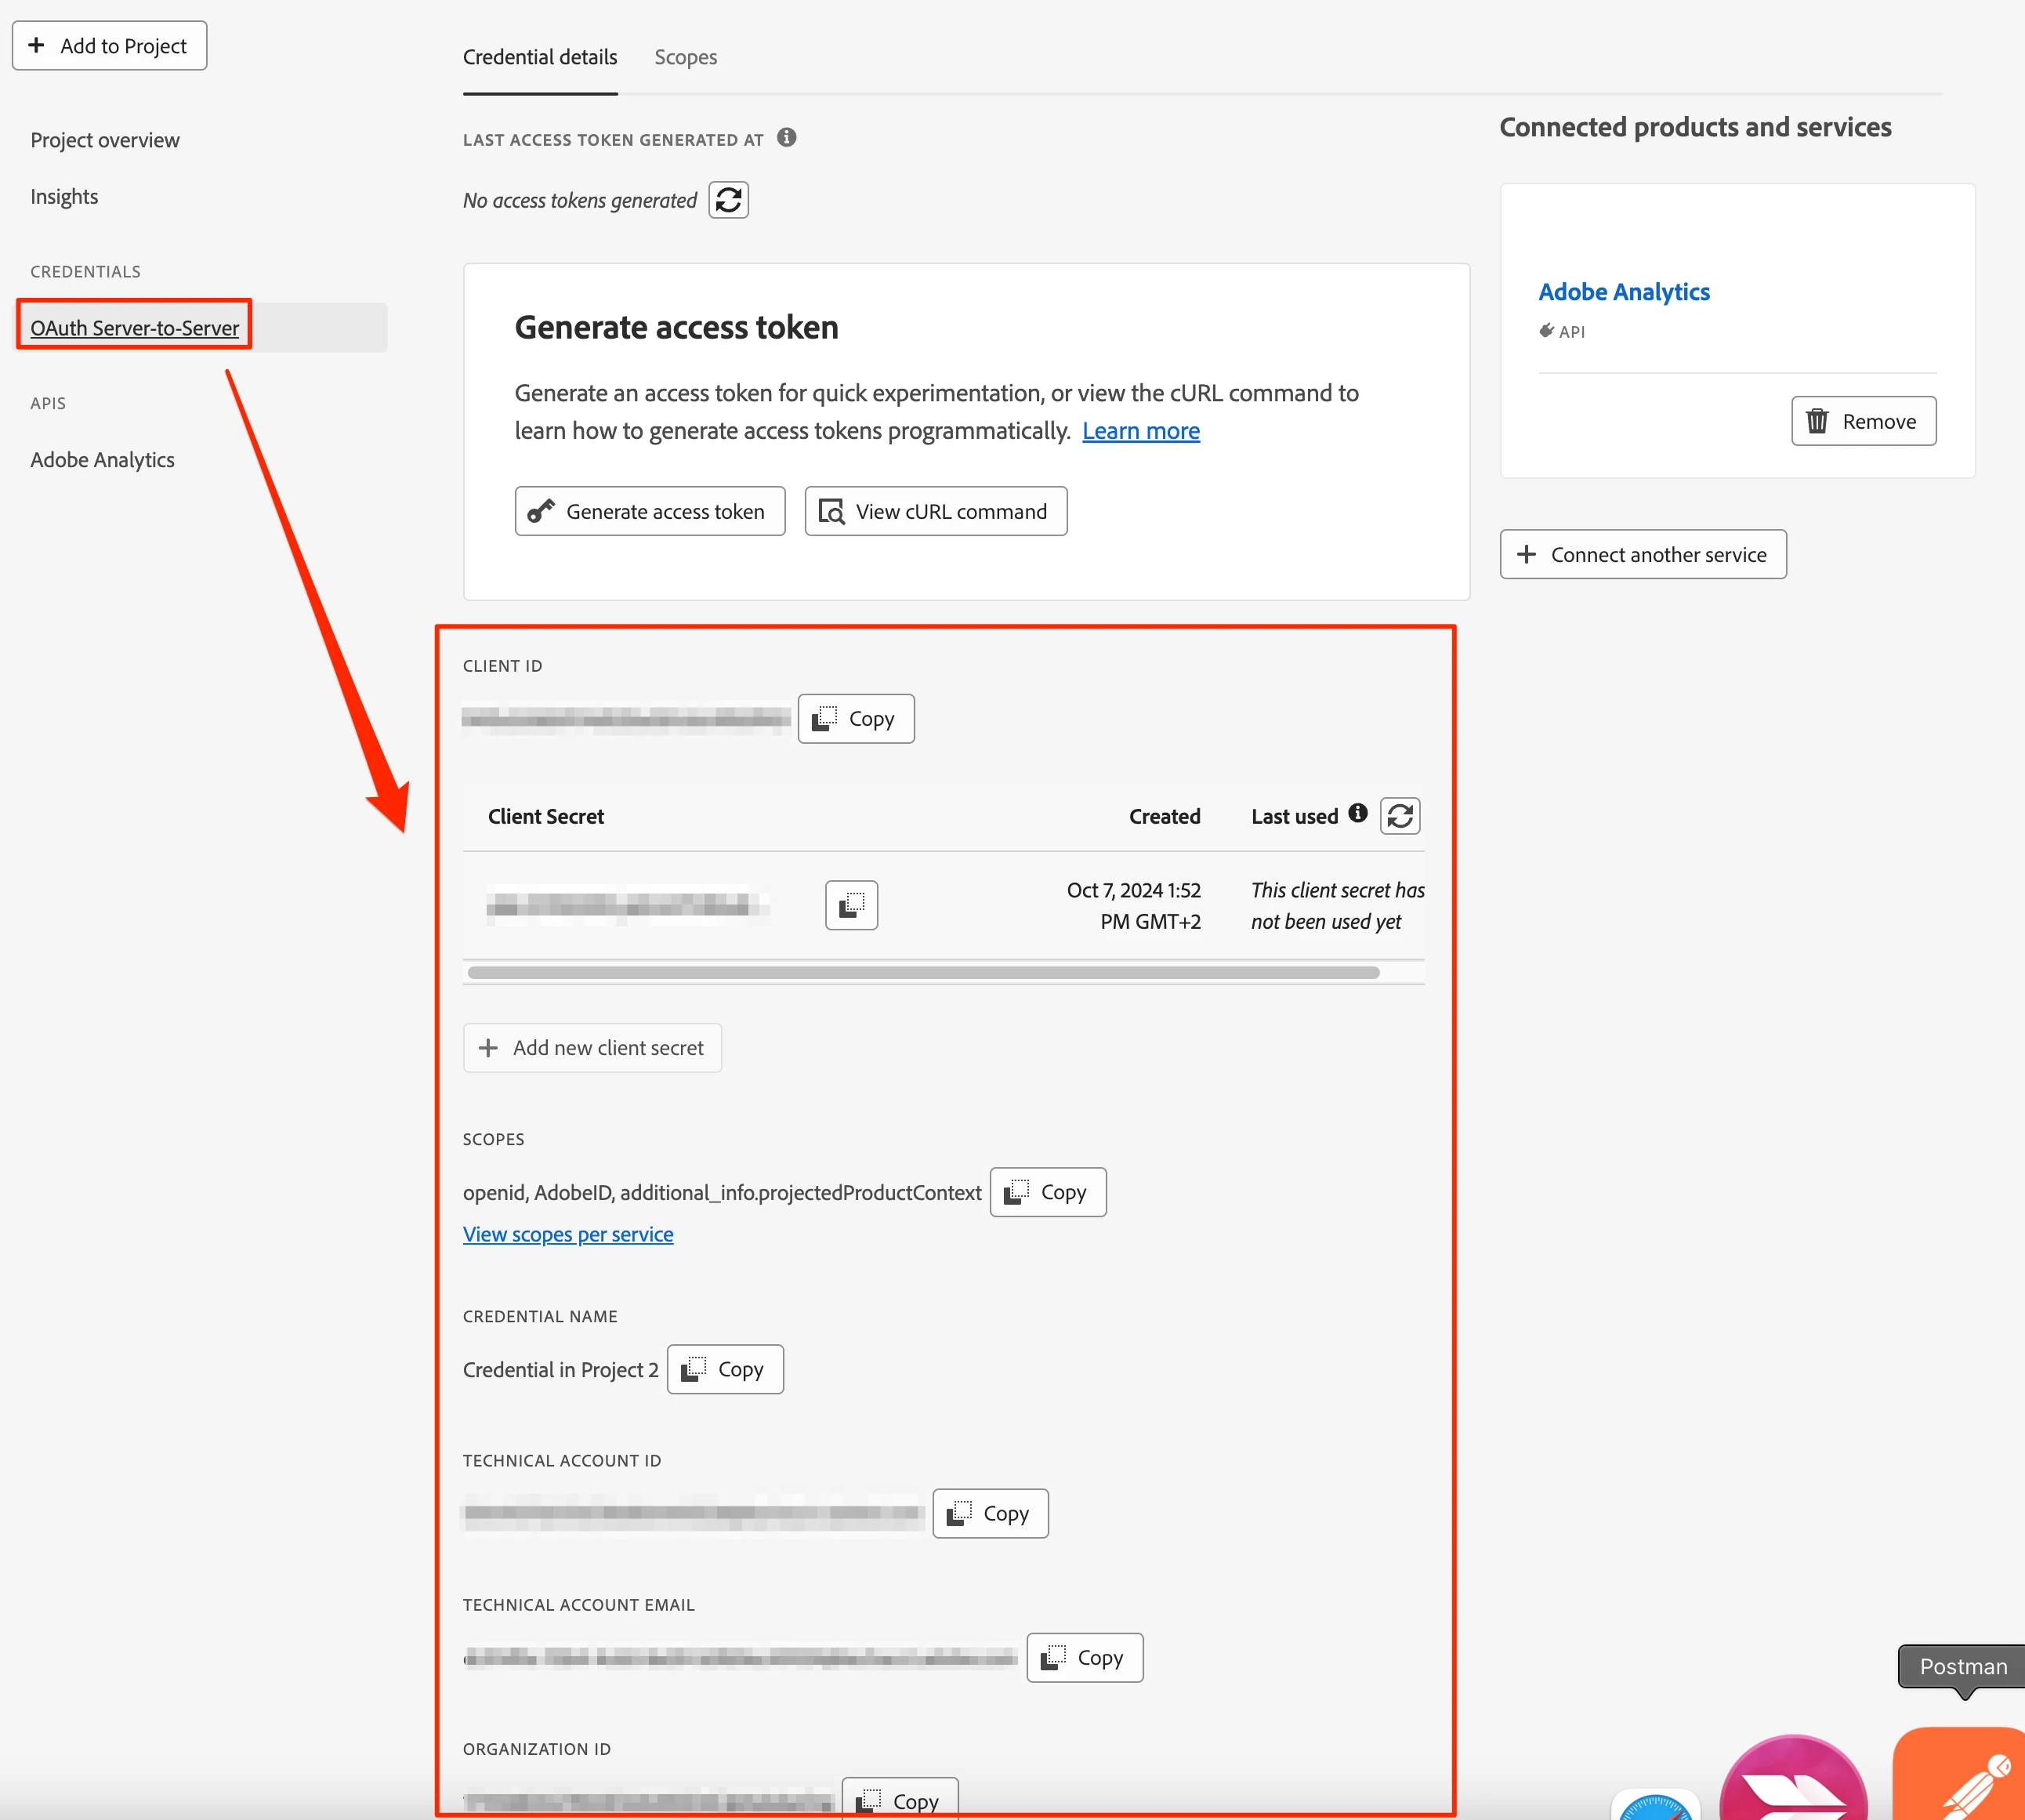Remove the Adobe Analytics connected service

coord(1863,421)
